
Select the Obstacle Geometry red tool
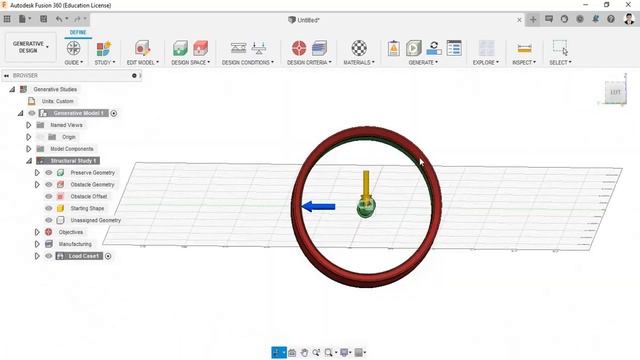[x=200, y=48]
